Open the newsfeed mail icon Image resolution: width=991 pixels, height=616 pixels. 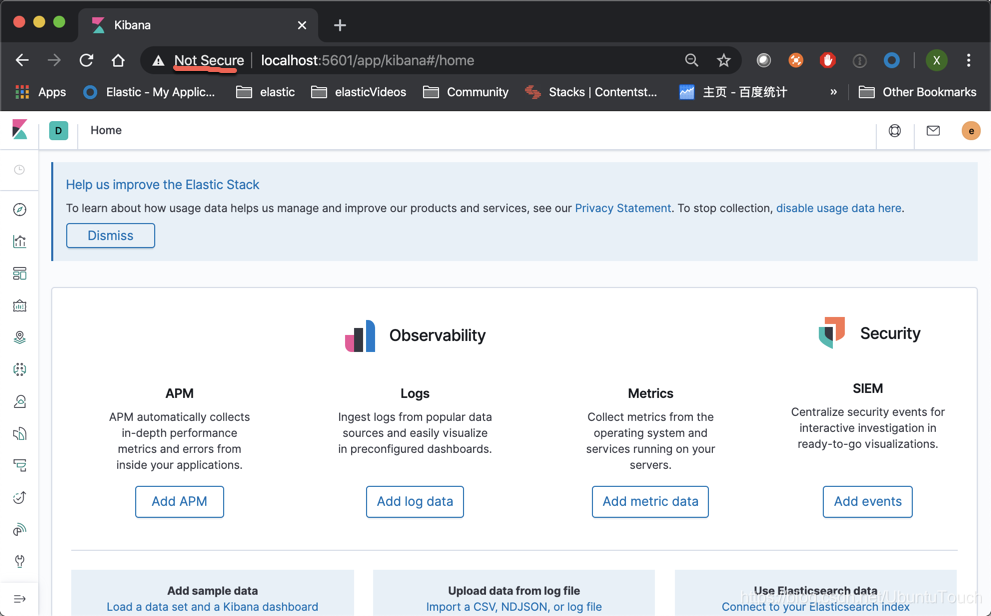[x=933, y=131]
